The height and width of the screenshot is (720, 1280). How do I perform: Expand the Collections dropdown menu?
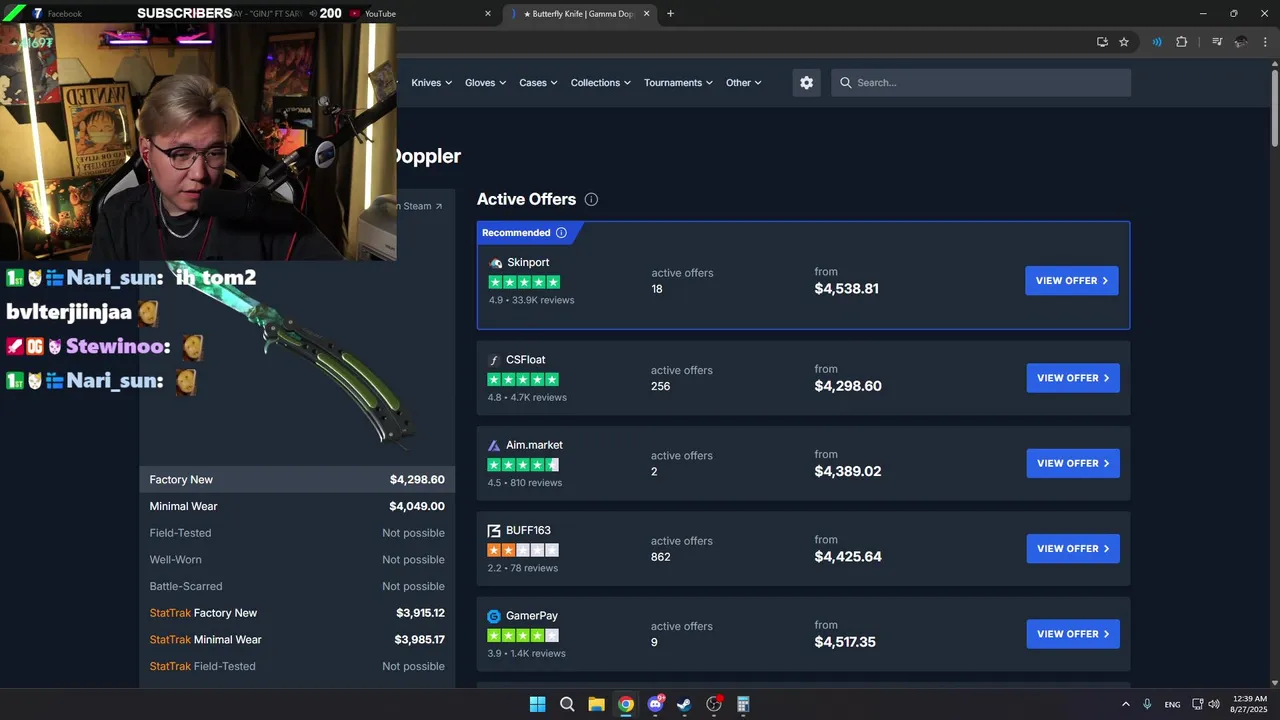pos(601,83)
